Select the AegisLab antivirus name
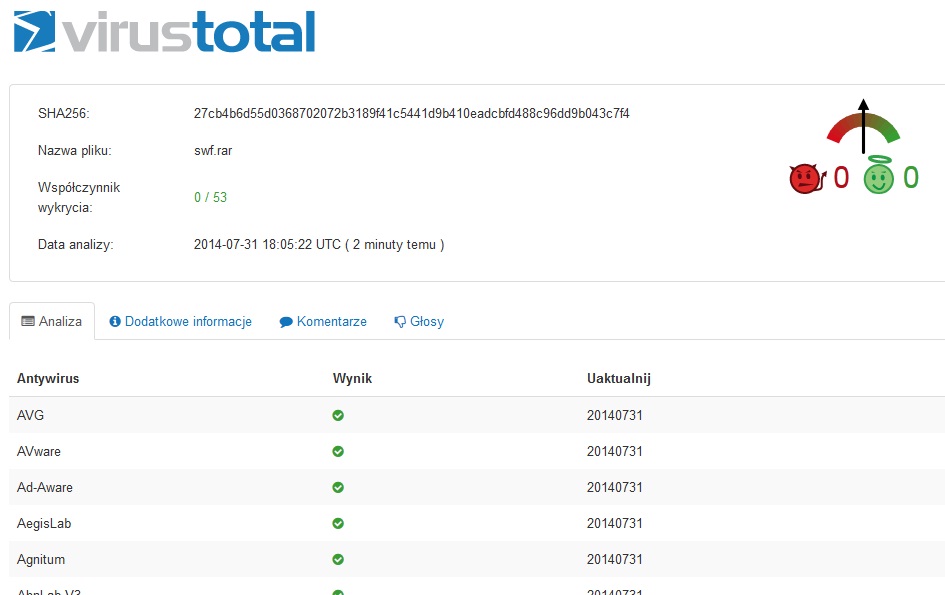This screenshot has width=945, height=595. [x=44, y=523]
